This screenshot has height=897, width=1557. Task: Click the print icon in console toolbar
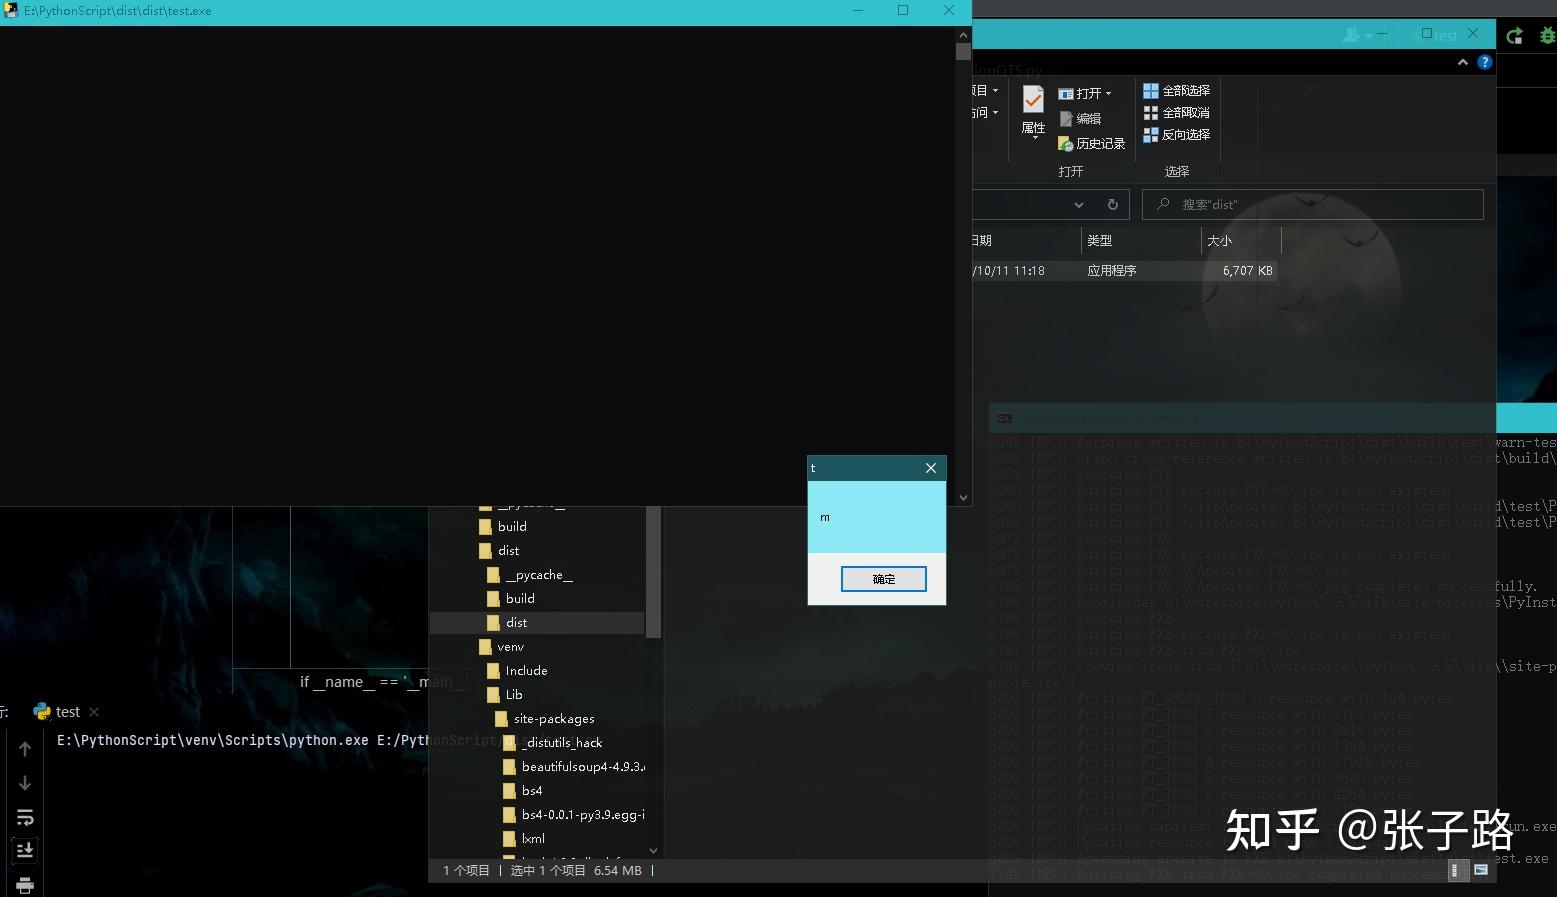(25, 886)
